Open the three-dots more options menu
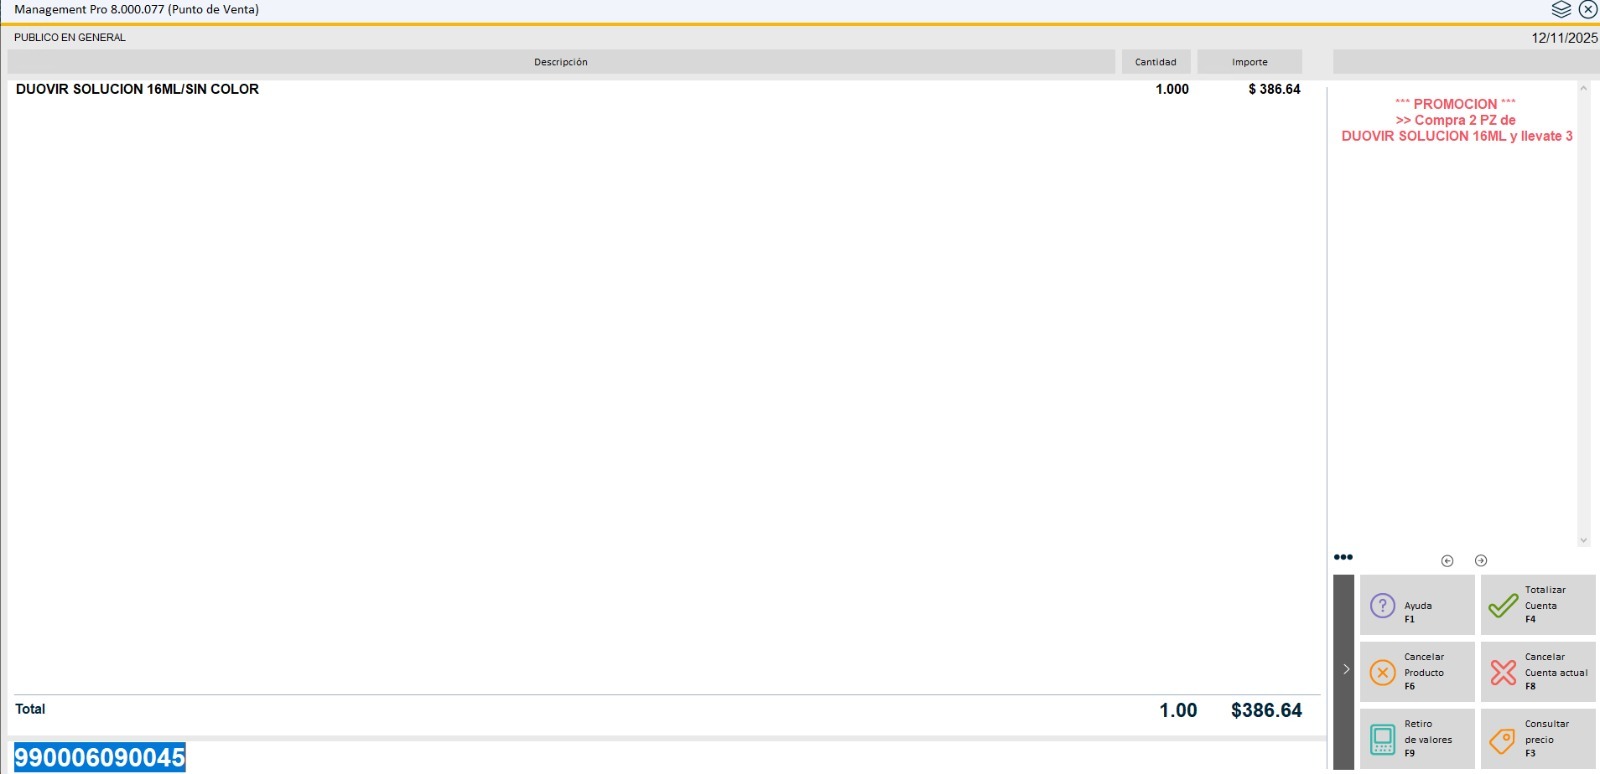 pos(1343,557)
